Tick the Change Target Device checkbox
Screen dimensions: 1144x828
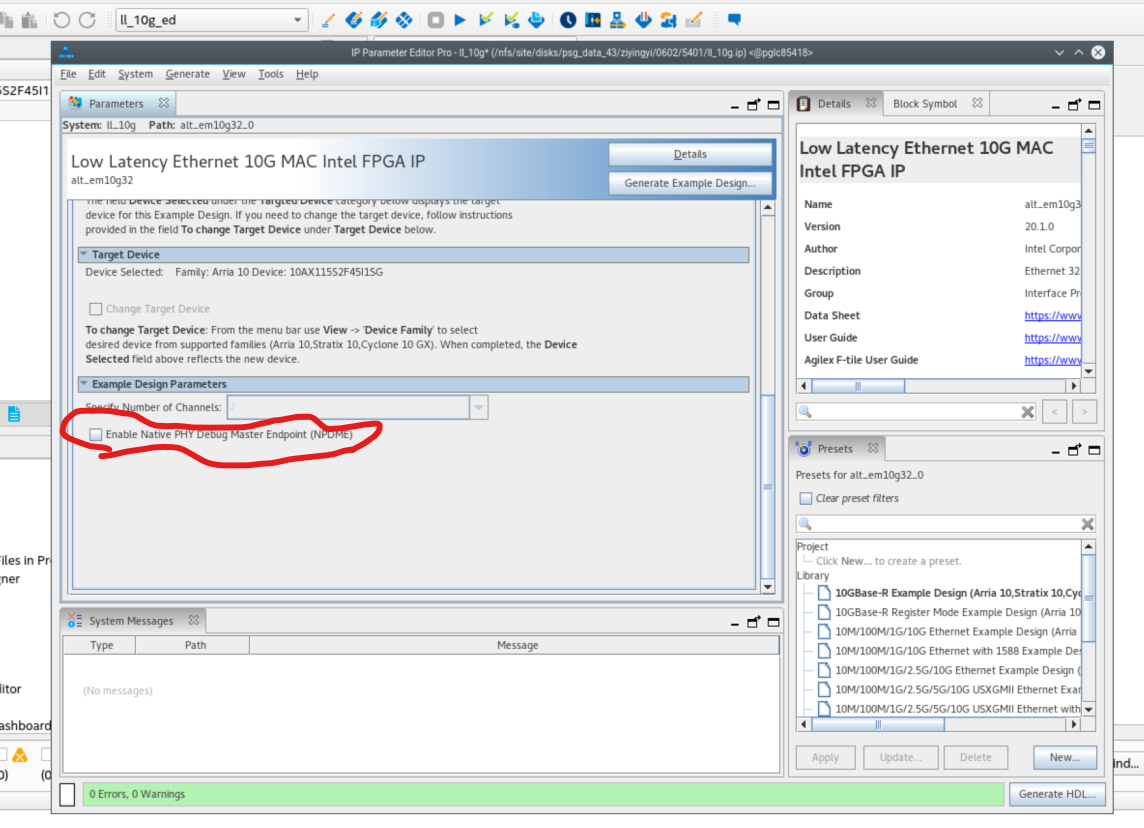click(x=96, y=309)
